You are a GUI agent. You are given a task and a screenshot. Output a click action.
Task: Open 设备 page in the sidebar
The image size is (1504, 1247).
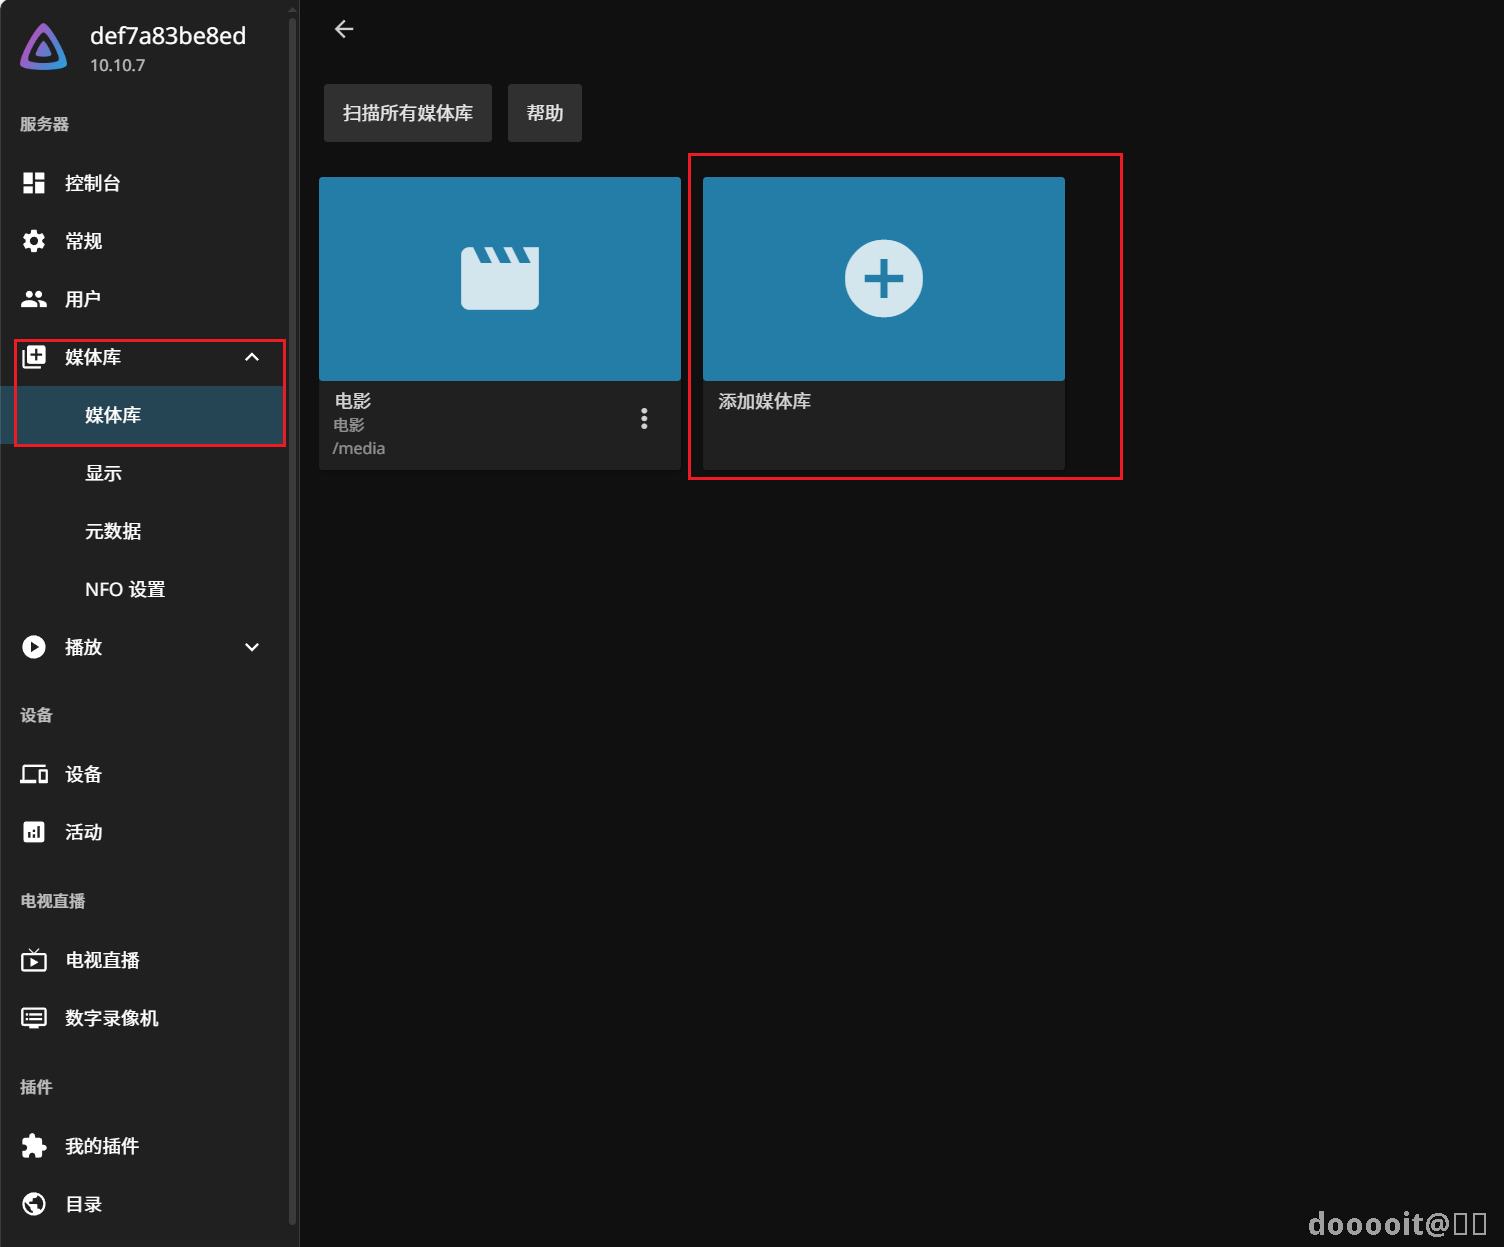143,774
